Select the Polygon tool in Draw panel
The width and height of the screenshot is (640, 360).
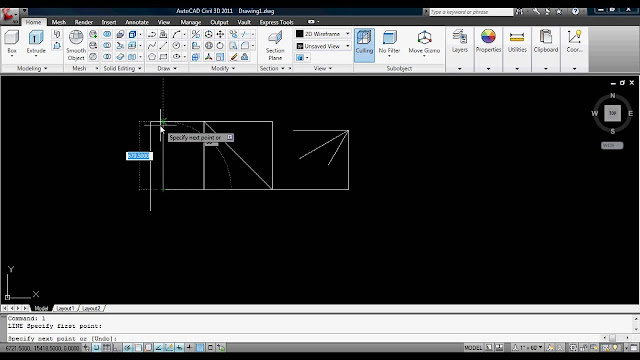(x=152, y=57)
